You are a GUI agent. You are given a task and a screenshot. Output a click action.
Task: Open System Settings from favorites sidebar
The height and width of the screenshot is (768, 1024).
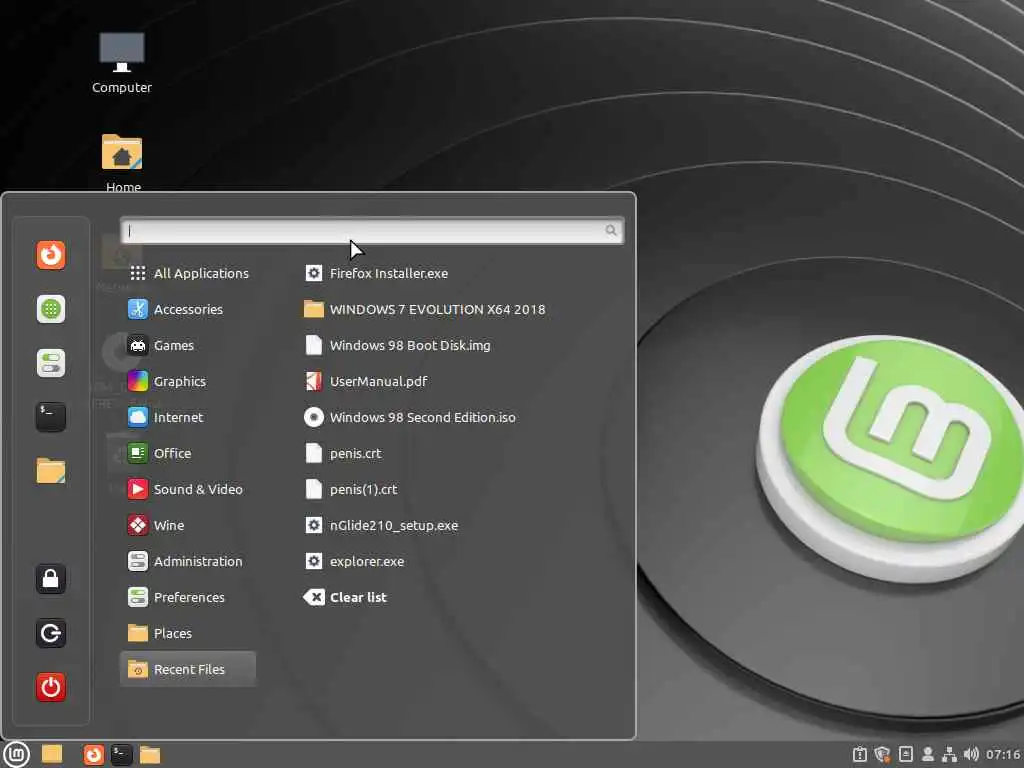point(51,363)
